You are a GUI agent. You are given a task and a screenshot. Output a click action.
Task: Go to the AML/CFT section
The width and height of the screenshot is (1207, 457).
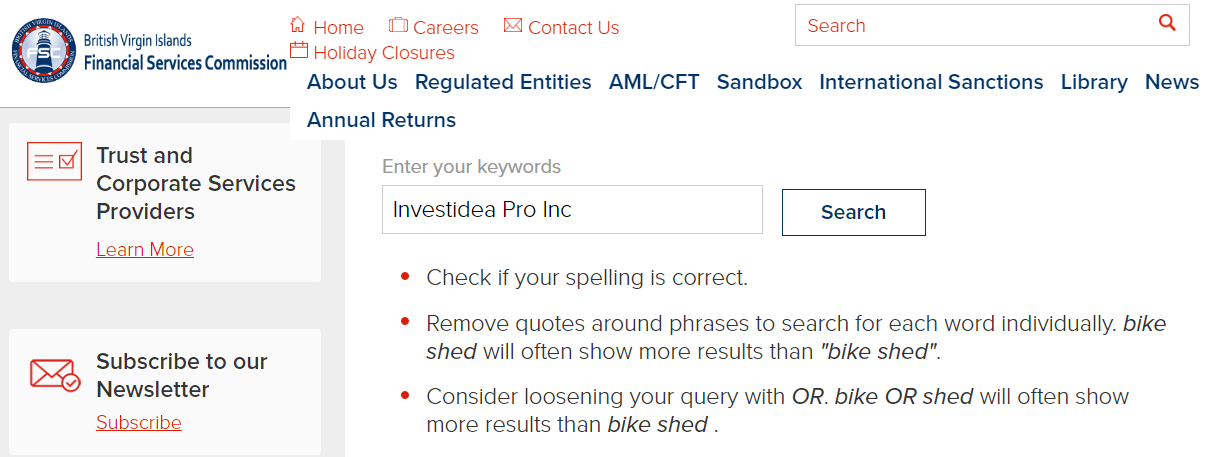click(x=654, y=82)
